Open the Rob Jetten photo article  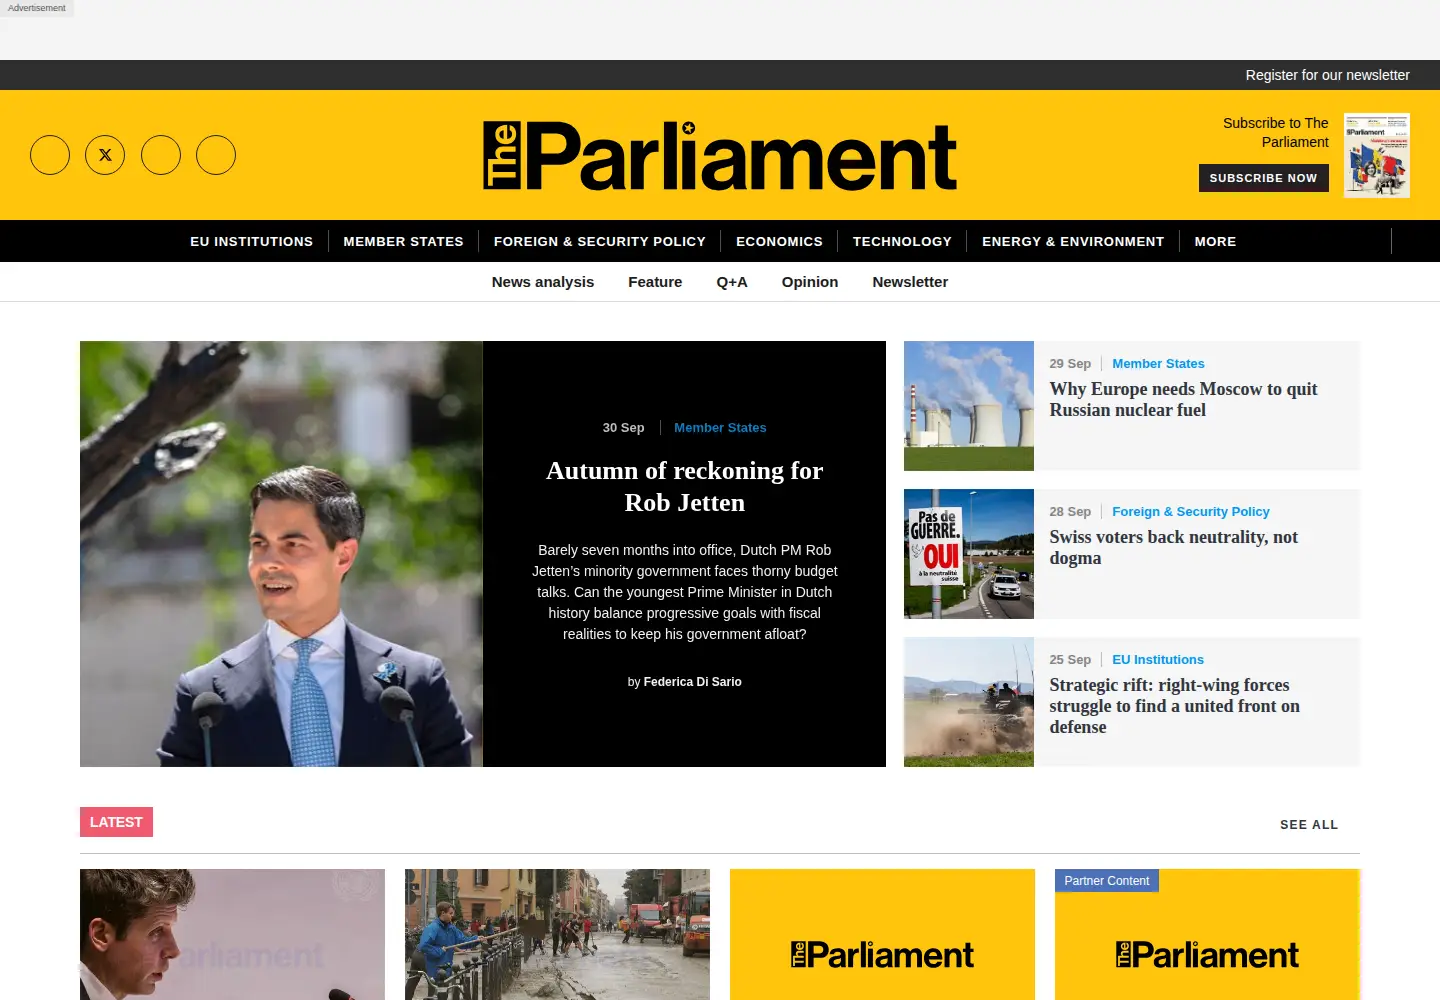point(281,554)
